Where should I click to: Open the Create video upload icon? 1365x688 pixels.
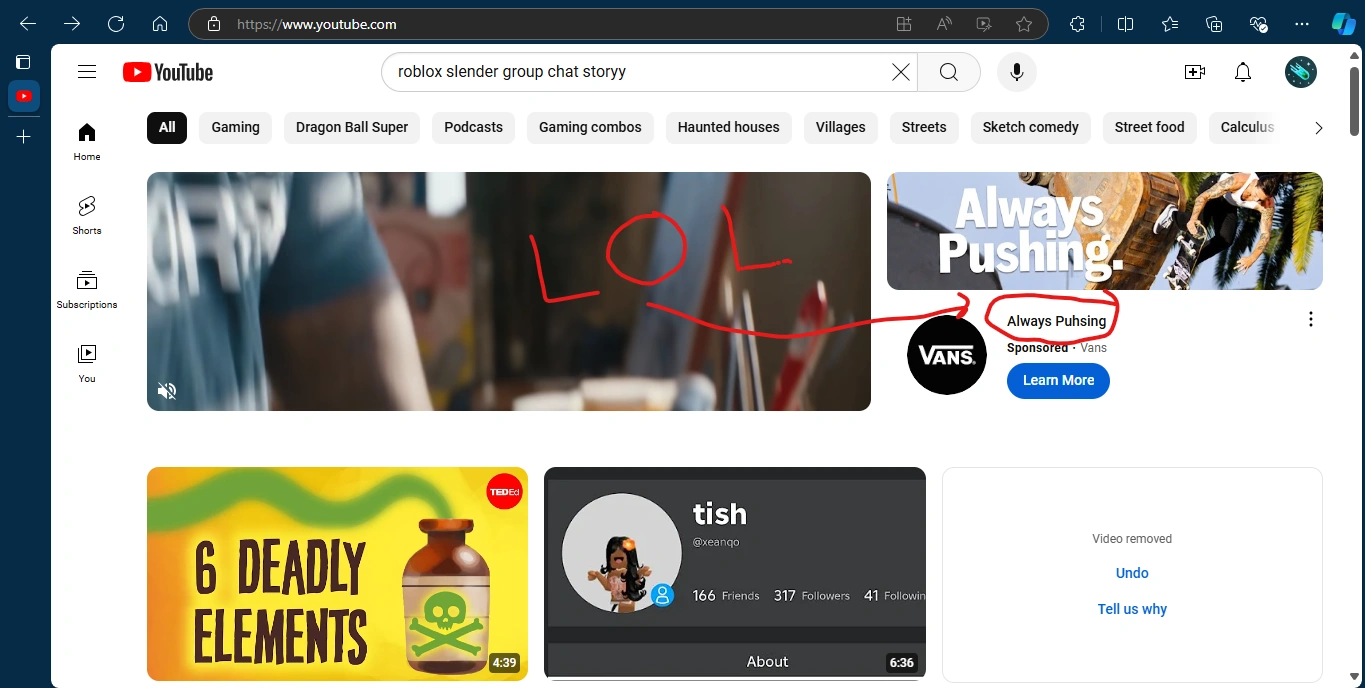pos(1194,71)
